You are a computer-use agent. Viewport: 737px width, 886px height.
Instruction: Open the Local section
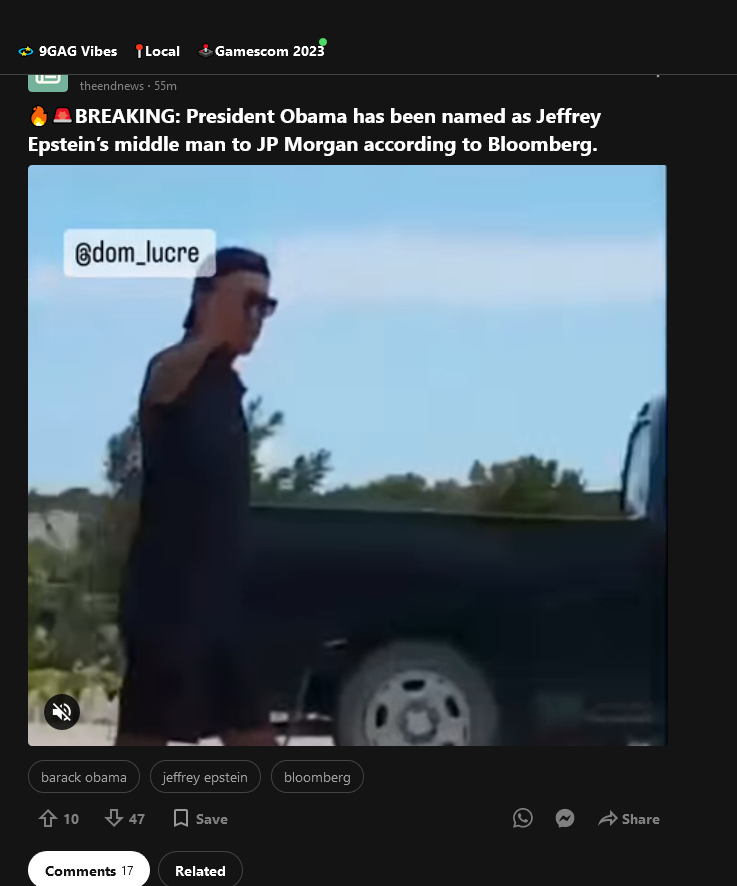click(158, 51)
